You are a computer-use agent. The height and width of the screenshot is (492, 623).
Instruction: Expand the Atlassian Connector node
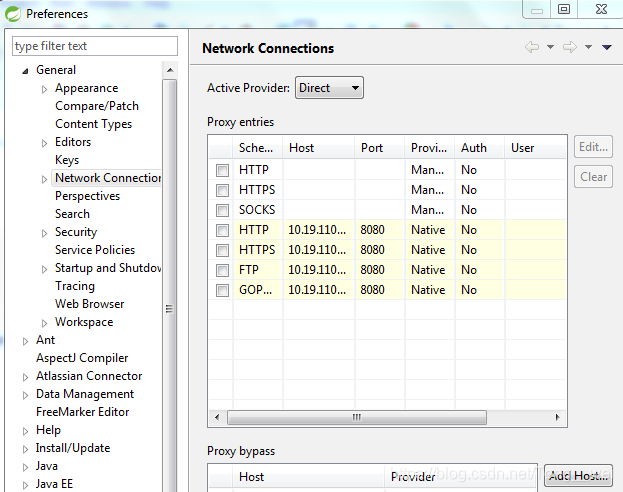tap(25, 377)
